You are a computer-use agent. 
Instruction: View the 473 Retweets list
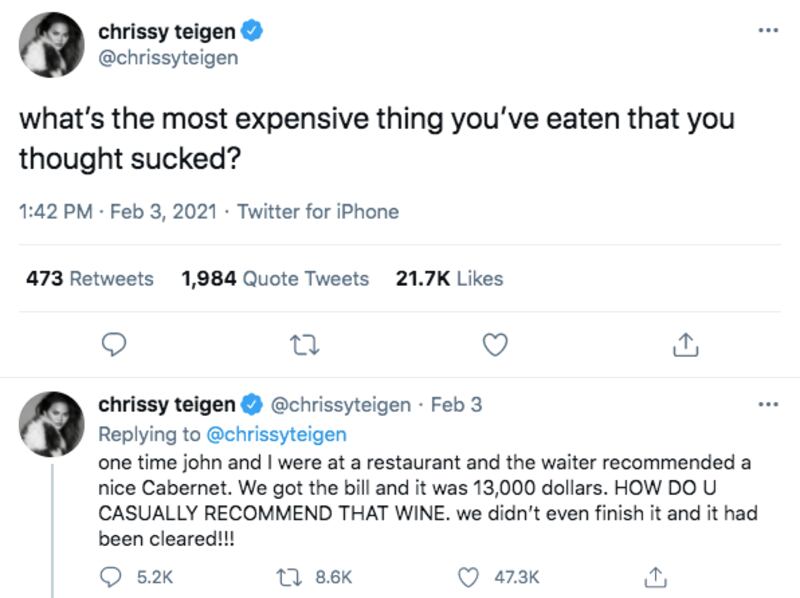click(89, 279)
